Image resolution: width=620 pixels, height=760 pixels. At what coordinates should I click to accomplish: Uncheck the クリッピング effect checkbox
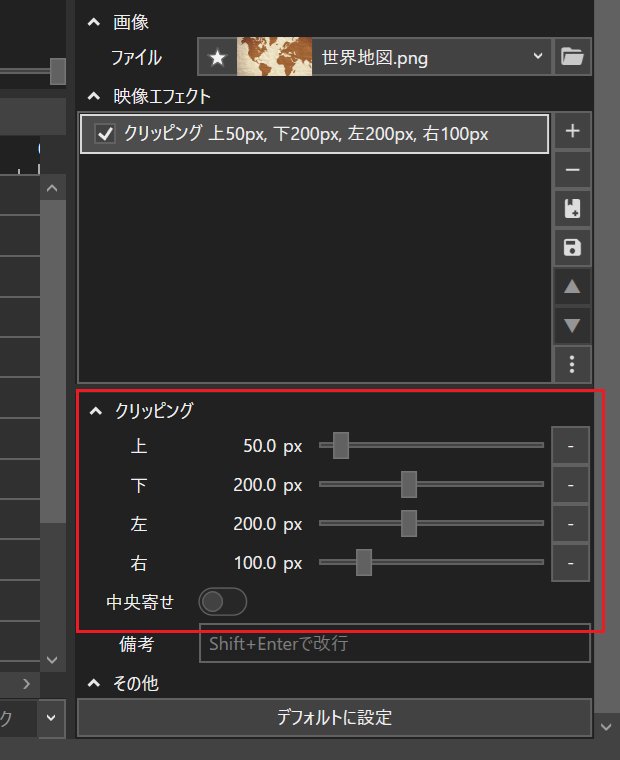(x=105, y=134)
